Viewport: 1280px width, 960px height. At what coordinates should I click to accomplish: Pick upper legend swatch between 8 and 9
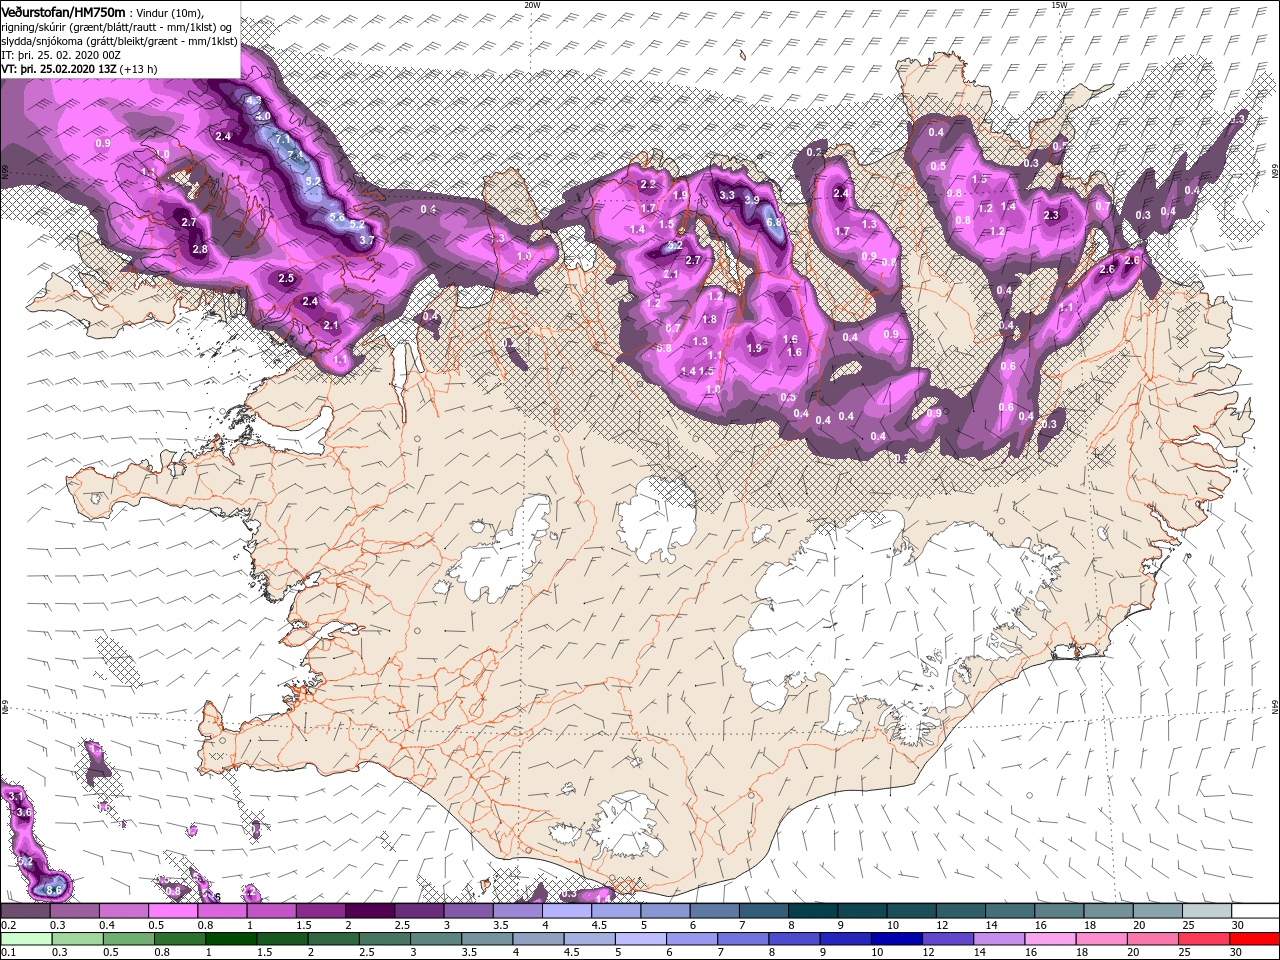pyautogui.click(x=812, y=911)
